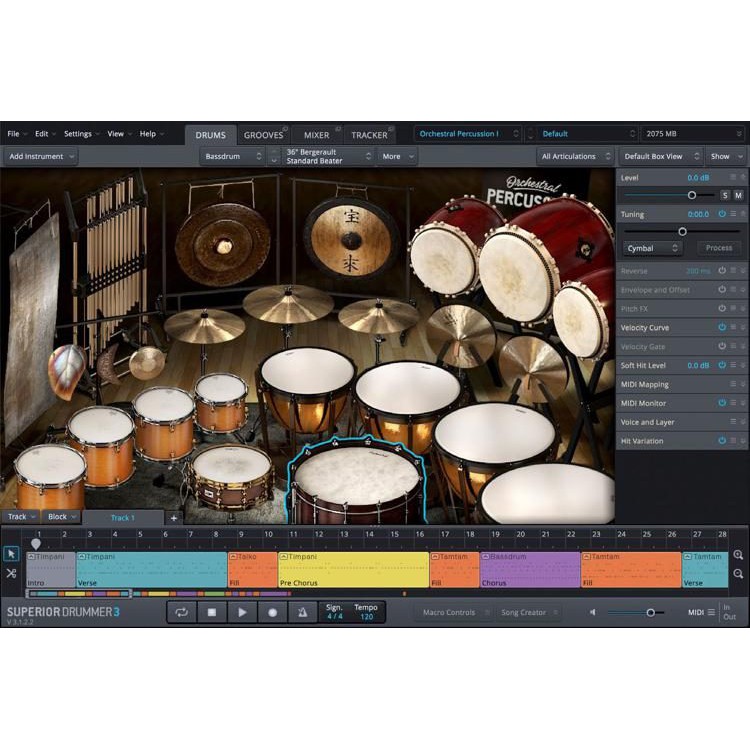The height and width of the screenshot is (750, 750).
Task: Enable Reverse power button
Action: click(722, 270)
